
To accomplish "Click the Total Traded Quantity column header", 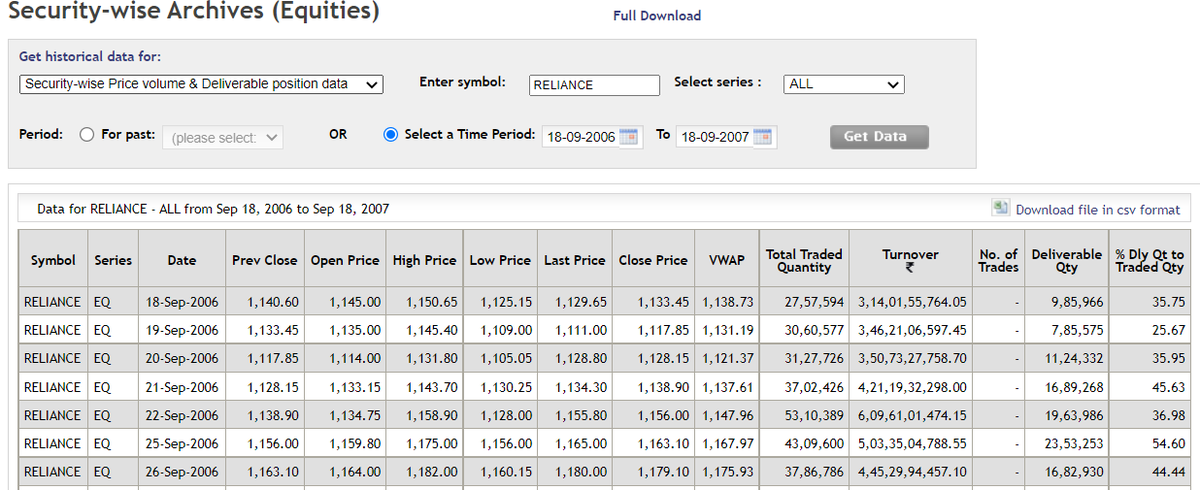I will click(x=804, y=260).
